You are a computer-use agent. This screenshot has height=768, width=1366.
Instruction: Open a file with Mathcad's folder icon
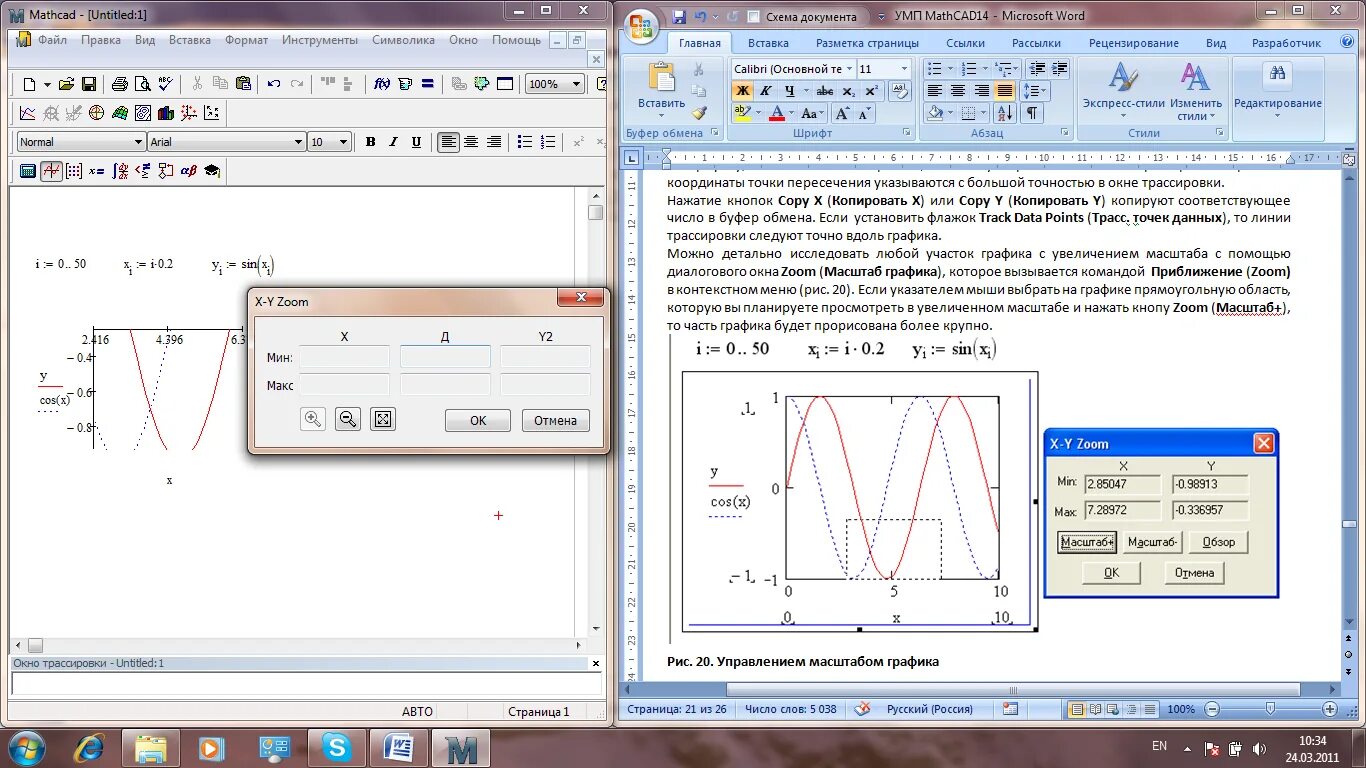[x=67, y=84]
